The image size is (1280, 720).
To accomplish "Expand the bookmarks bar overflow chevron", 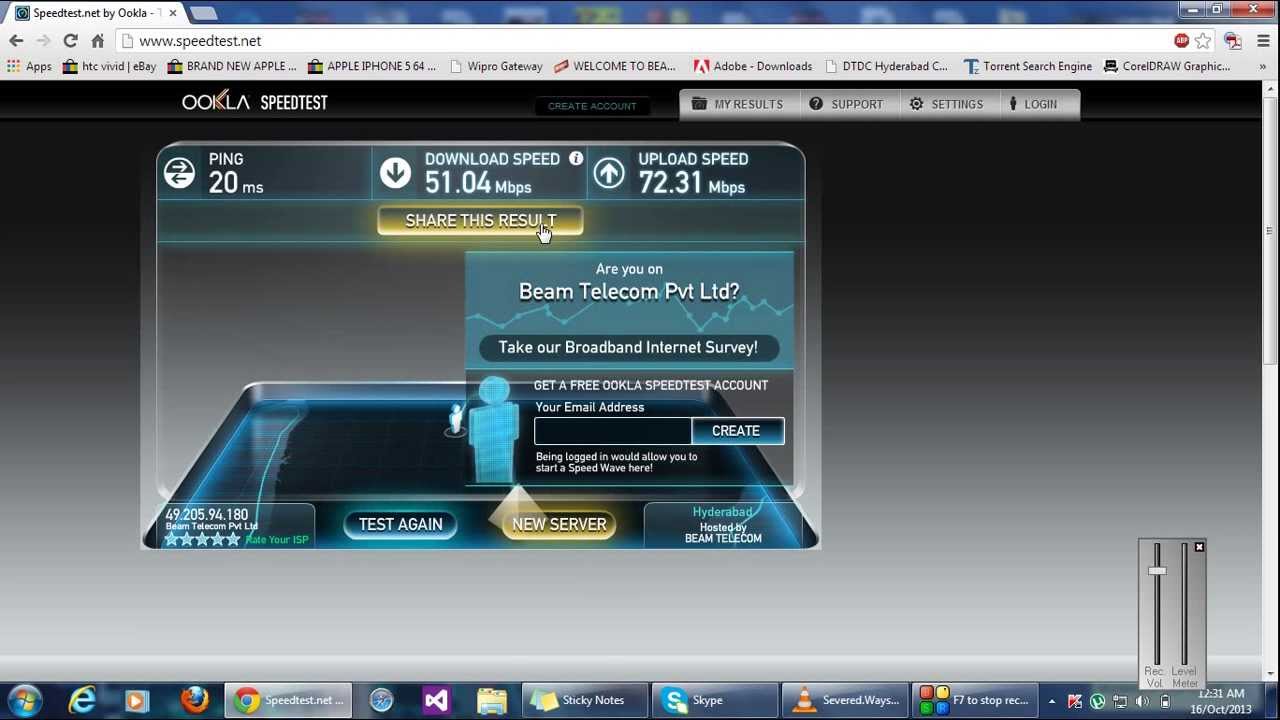I will coord(1263,66).
